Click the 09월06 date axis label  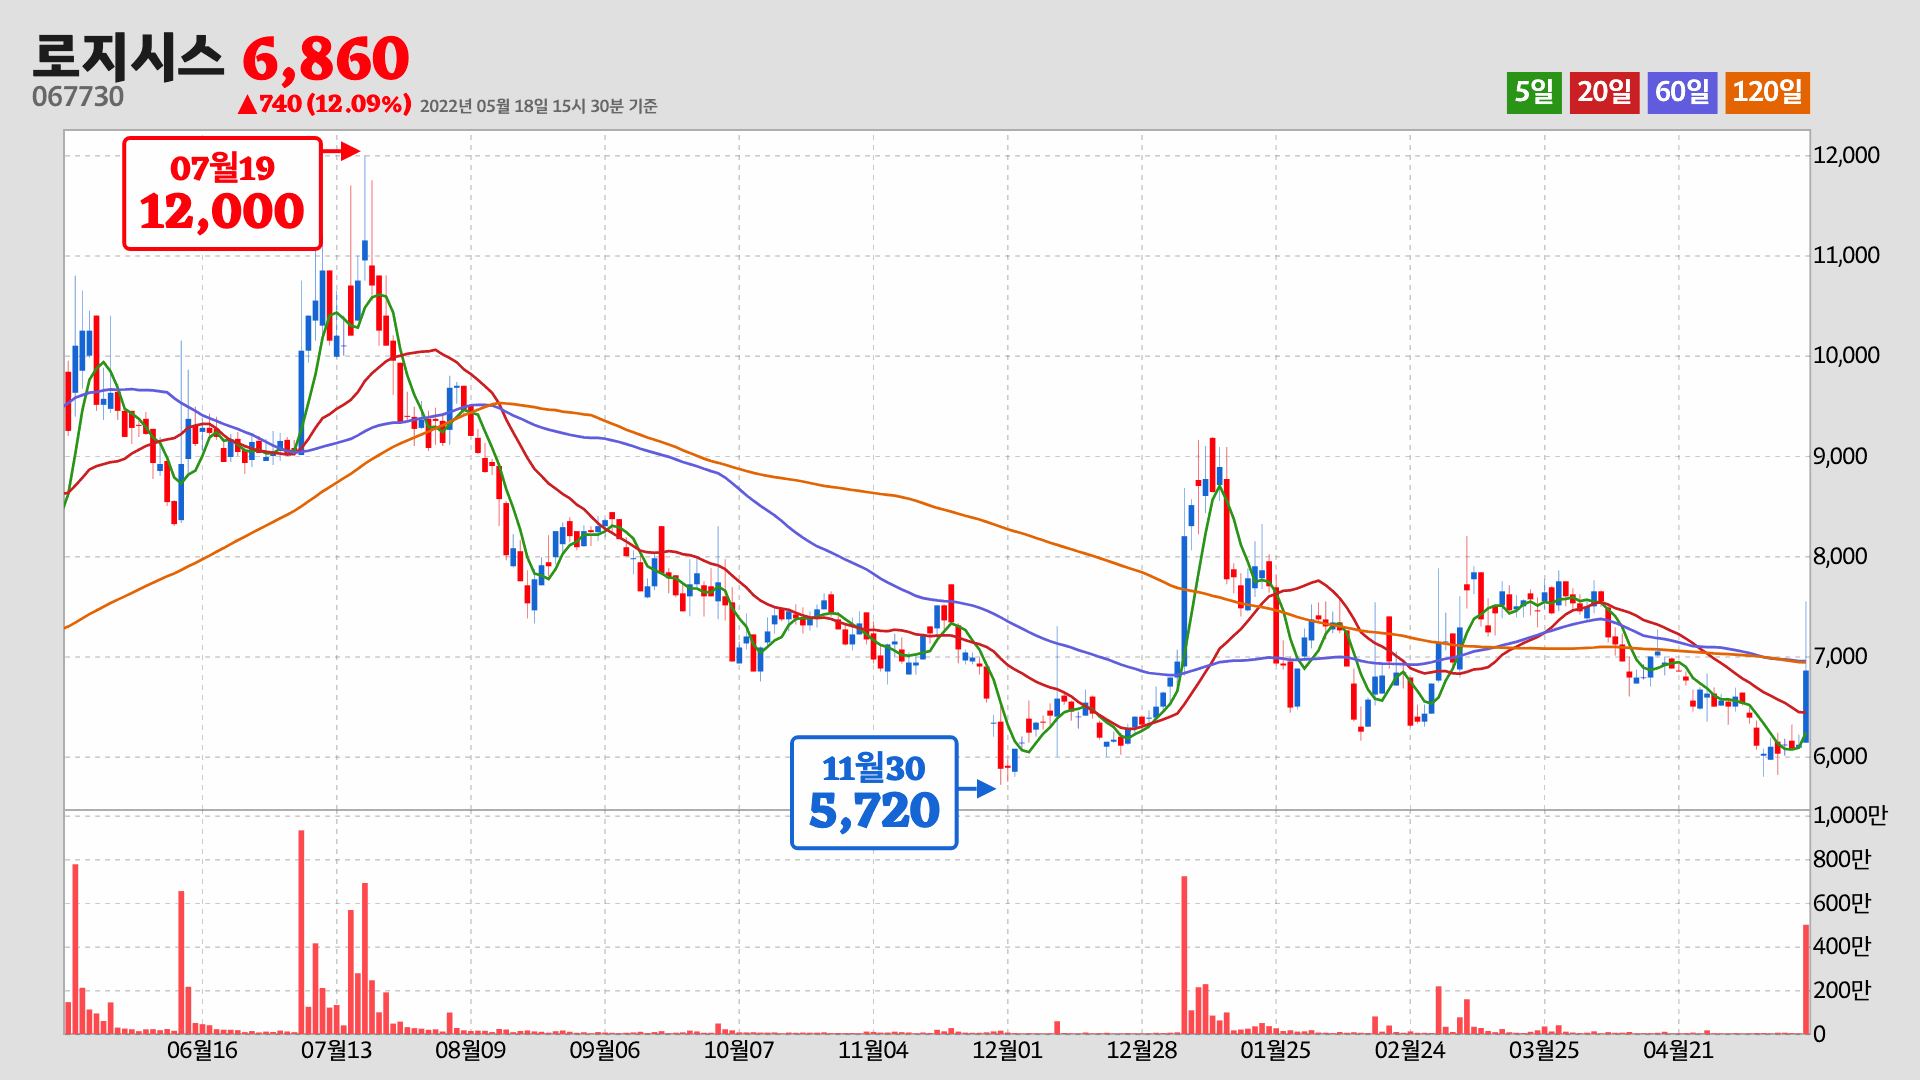tap(604, 1050)
